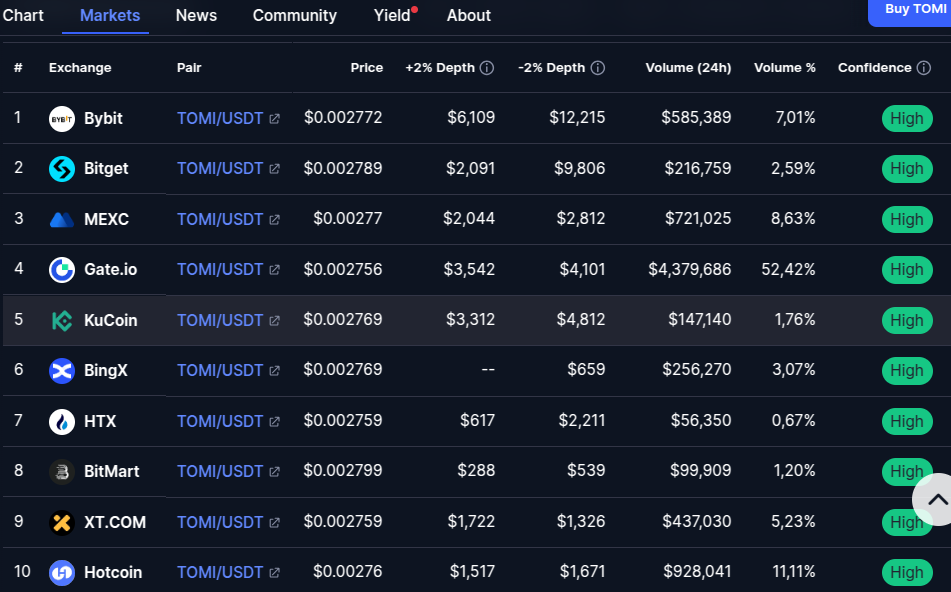Click the scroll-to-top arrow button
The image size is (951, 592).
pyautogui.click(x=936, y=499)
